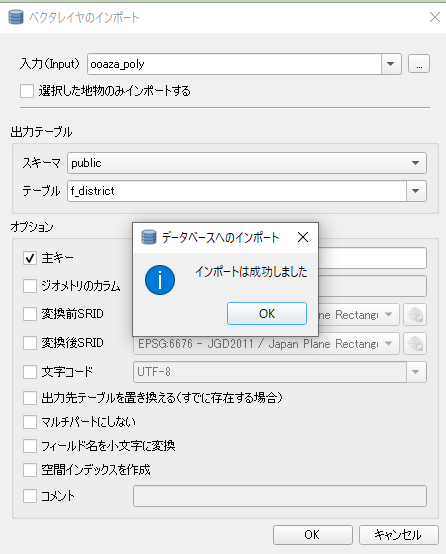The width and height of the screenshot is (446, 554).
Task: Click the OK button beside キャンセル
Action: [x=312, y=535]
